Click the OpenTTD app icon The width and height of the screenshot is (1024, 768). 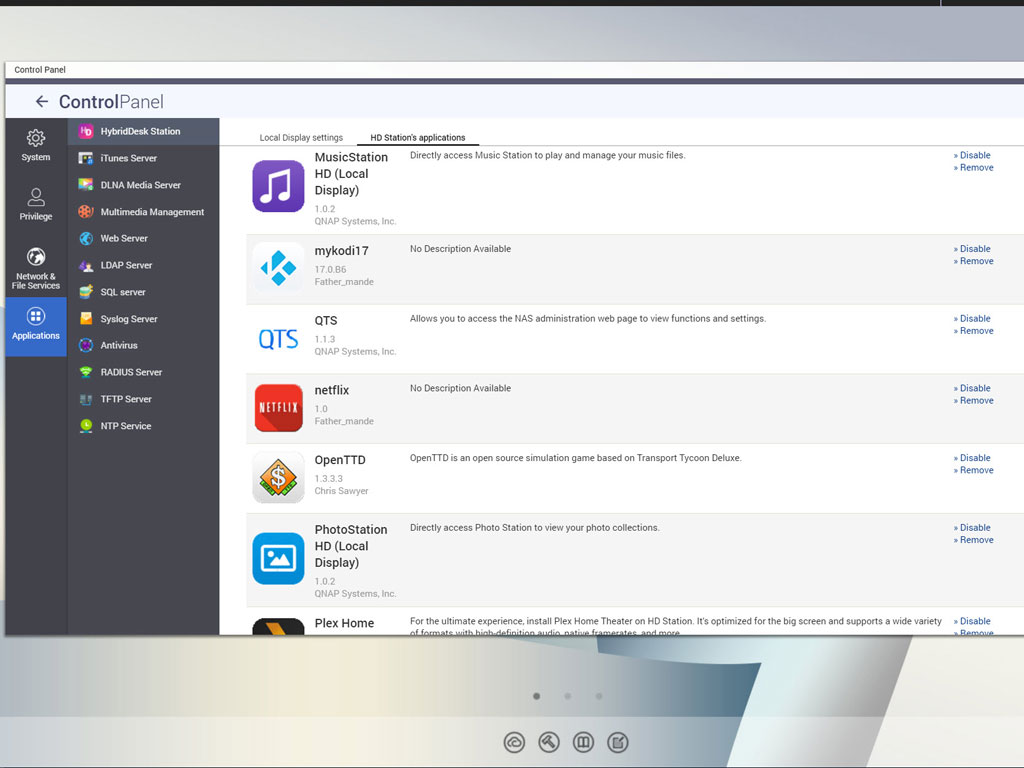pyautogui.click(x=278, y=477)
